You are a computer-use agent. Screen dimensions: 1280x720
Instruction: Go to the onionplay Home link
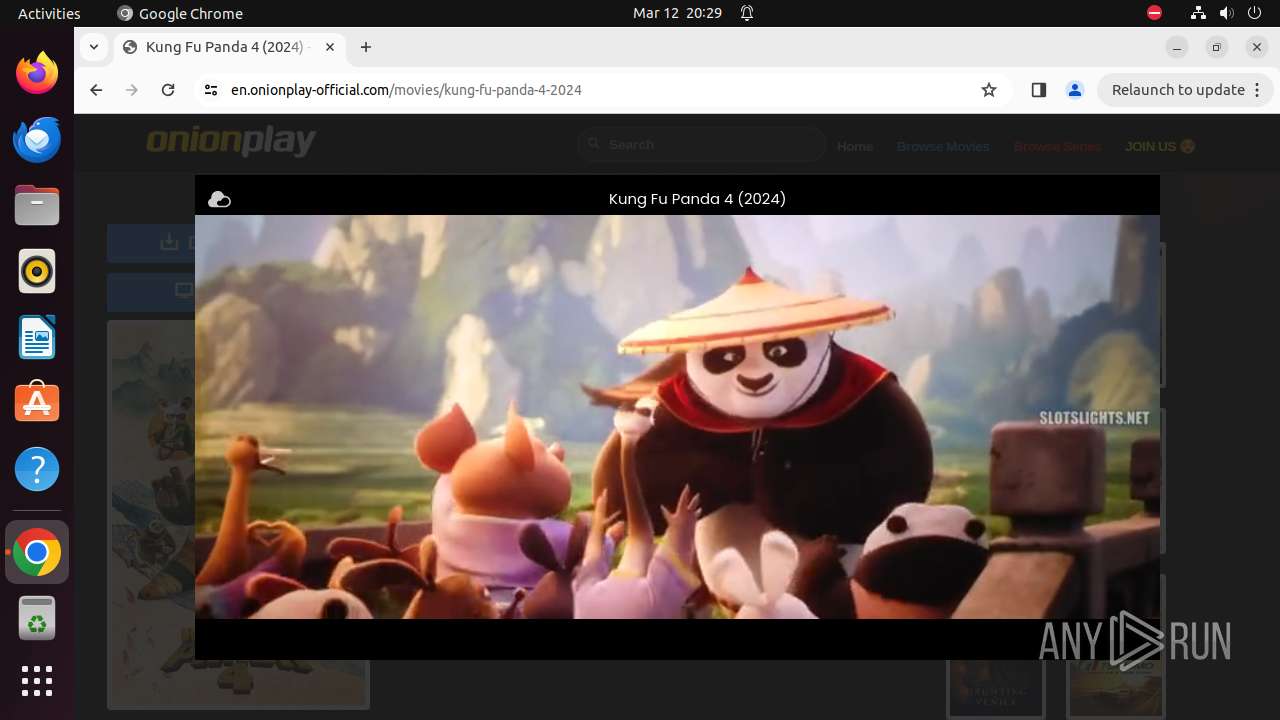[855, 146]
